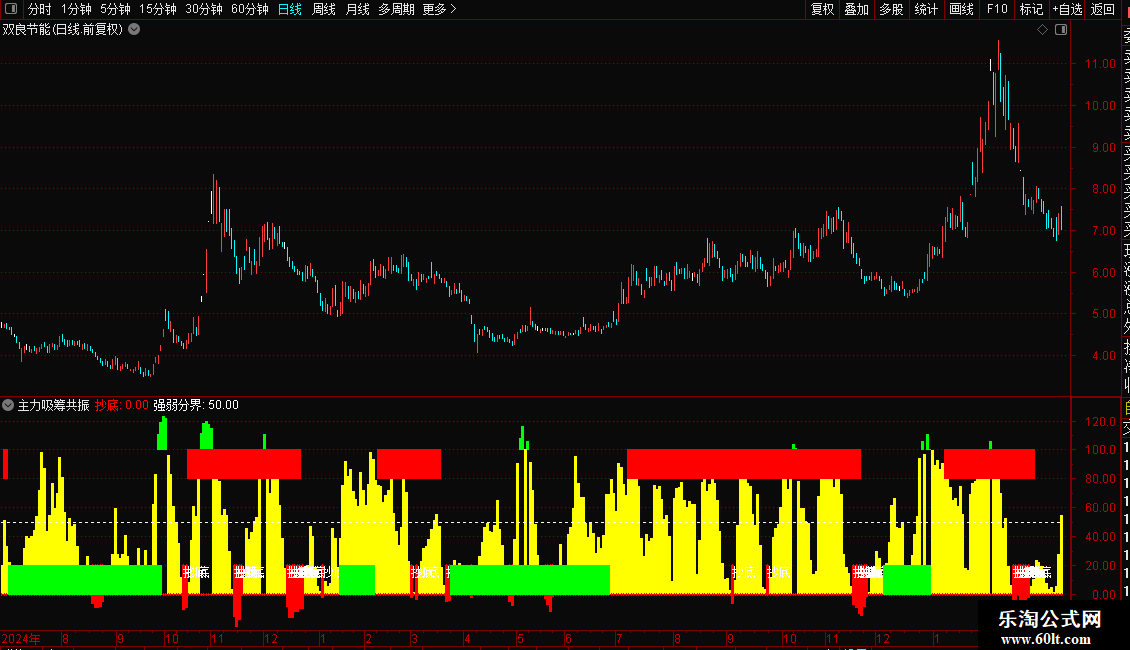Click the 强弱分界: 50.00 label

196,405
